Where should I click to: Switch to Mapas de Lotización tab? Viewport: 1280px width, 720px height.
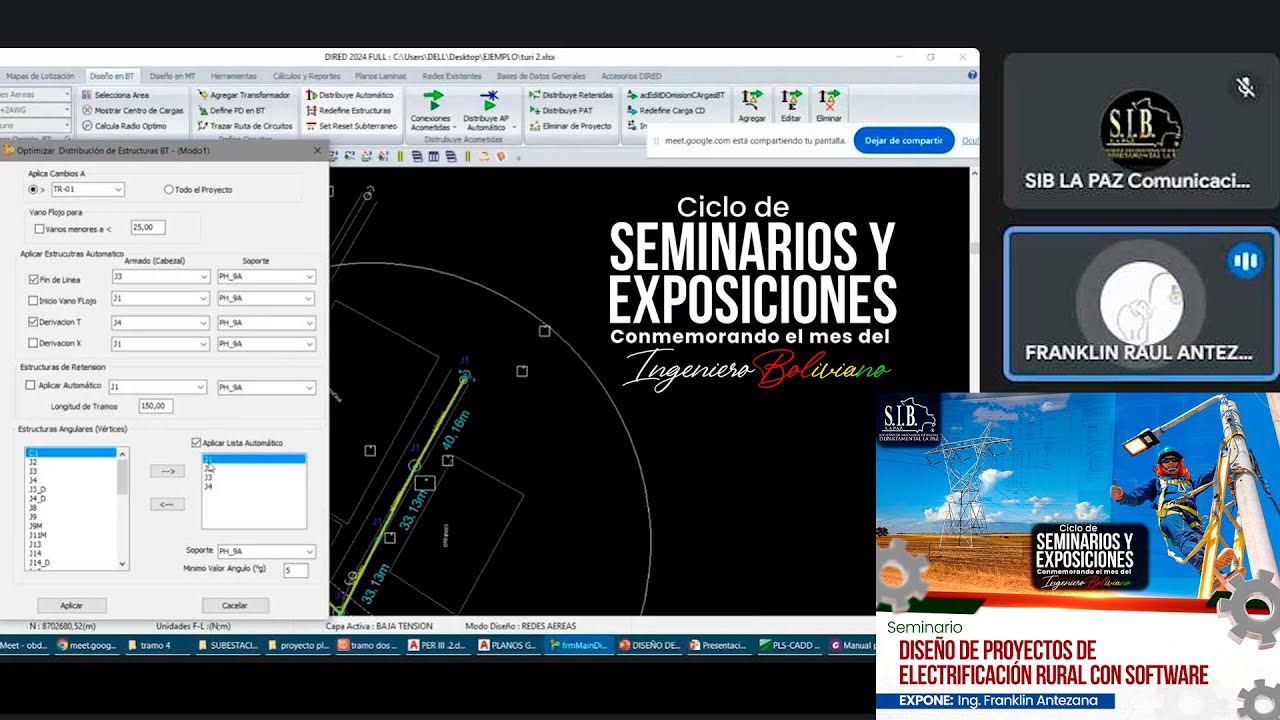point(40,76)
